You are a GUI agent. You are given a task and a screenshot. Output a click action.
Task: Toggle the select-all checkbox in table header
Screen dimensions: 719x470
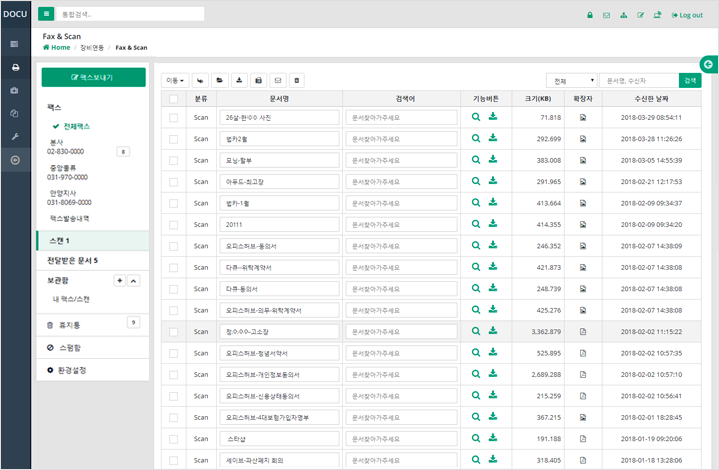[173, 99]
